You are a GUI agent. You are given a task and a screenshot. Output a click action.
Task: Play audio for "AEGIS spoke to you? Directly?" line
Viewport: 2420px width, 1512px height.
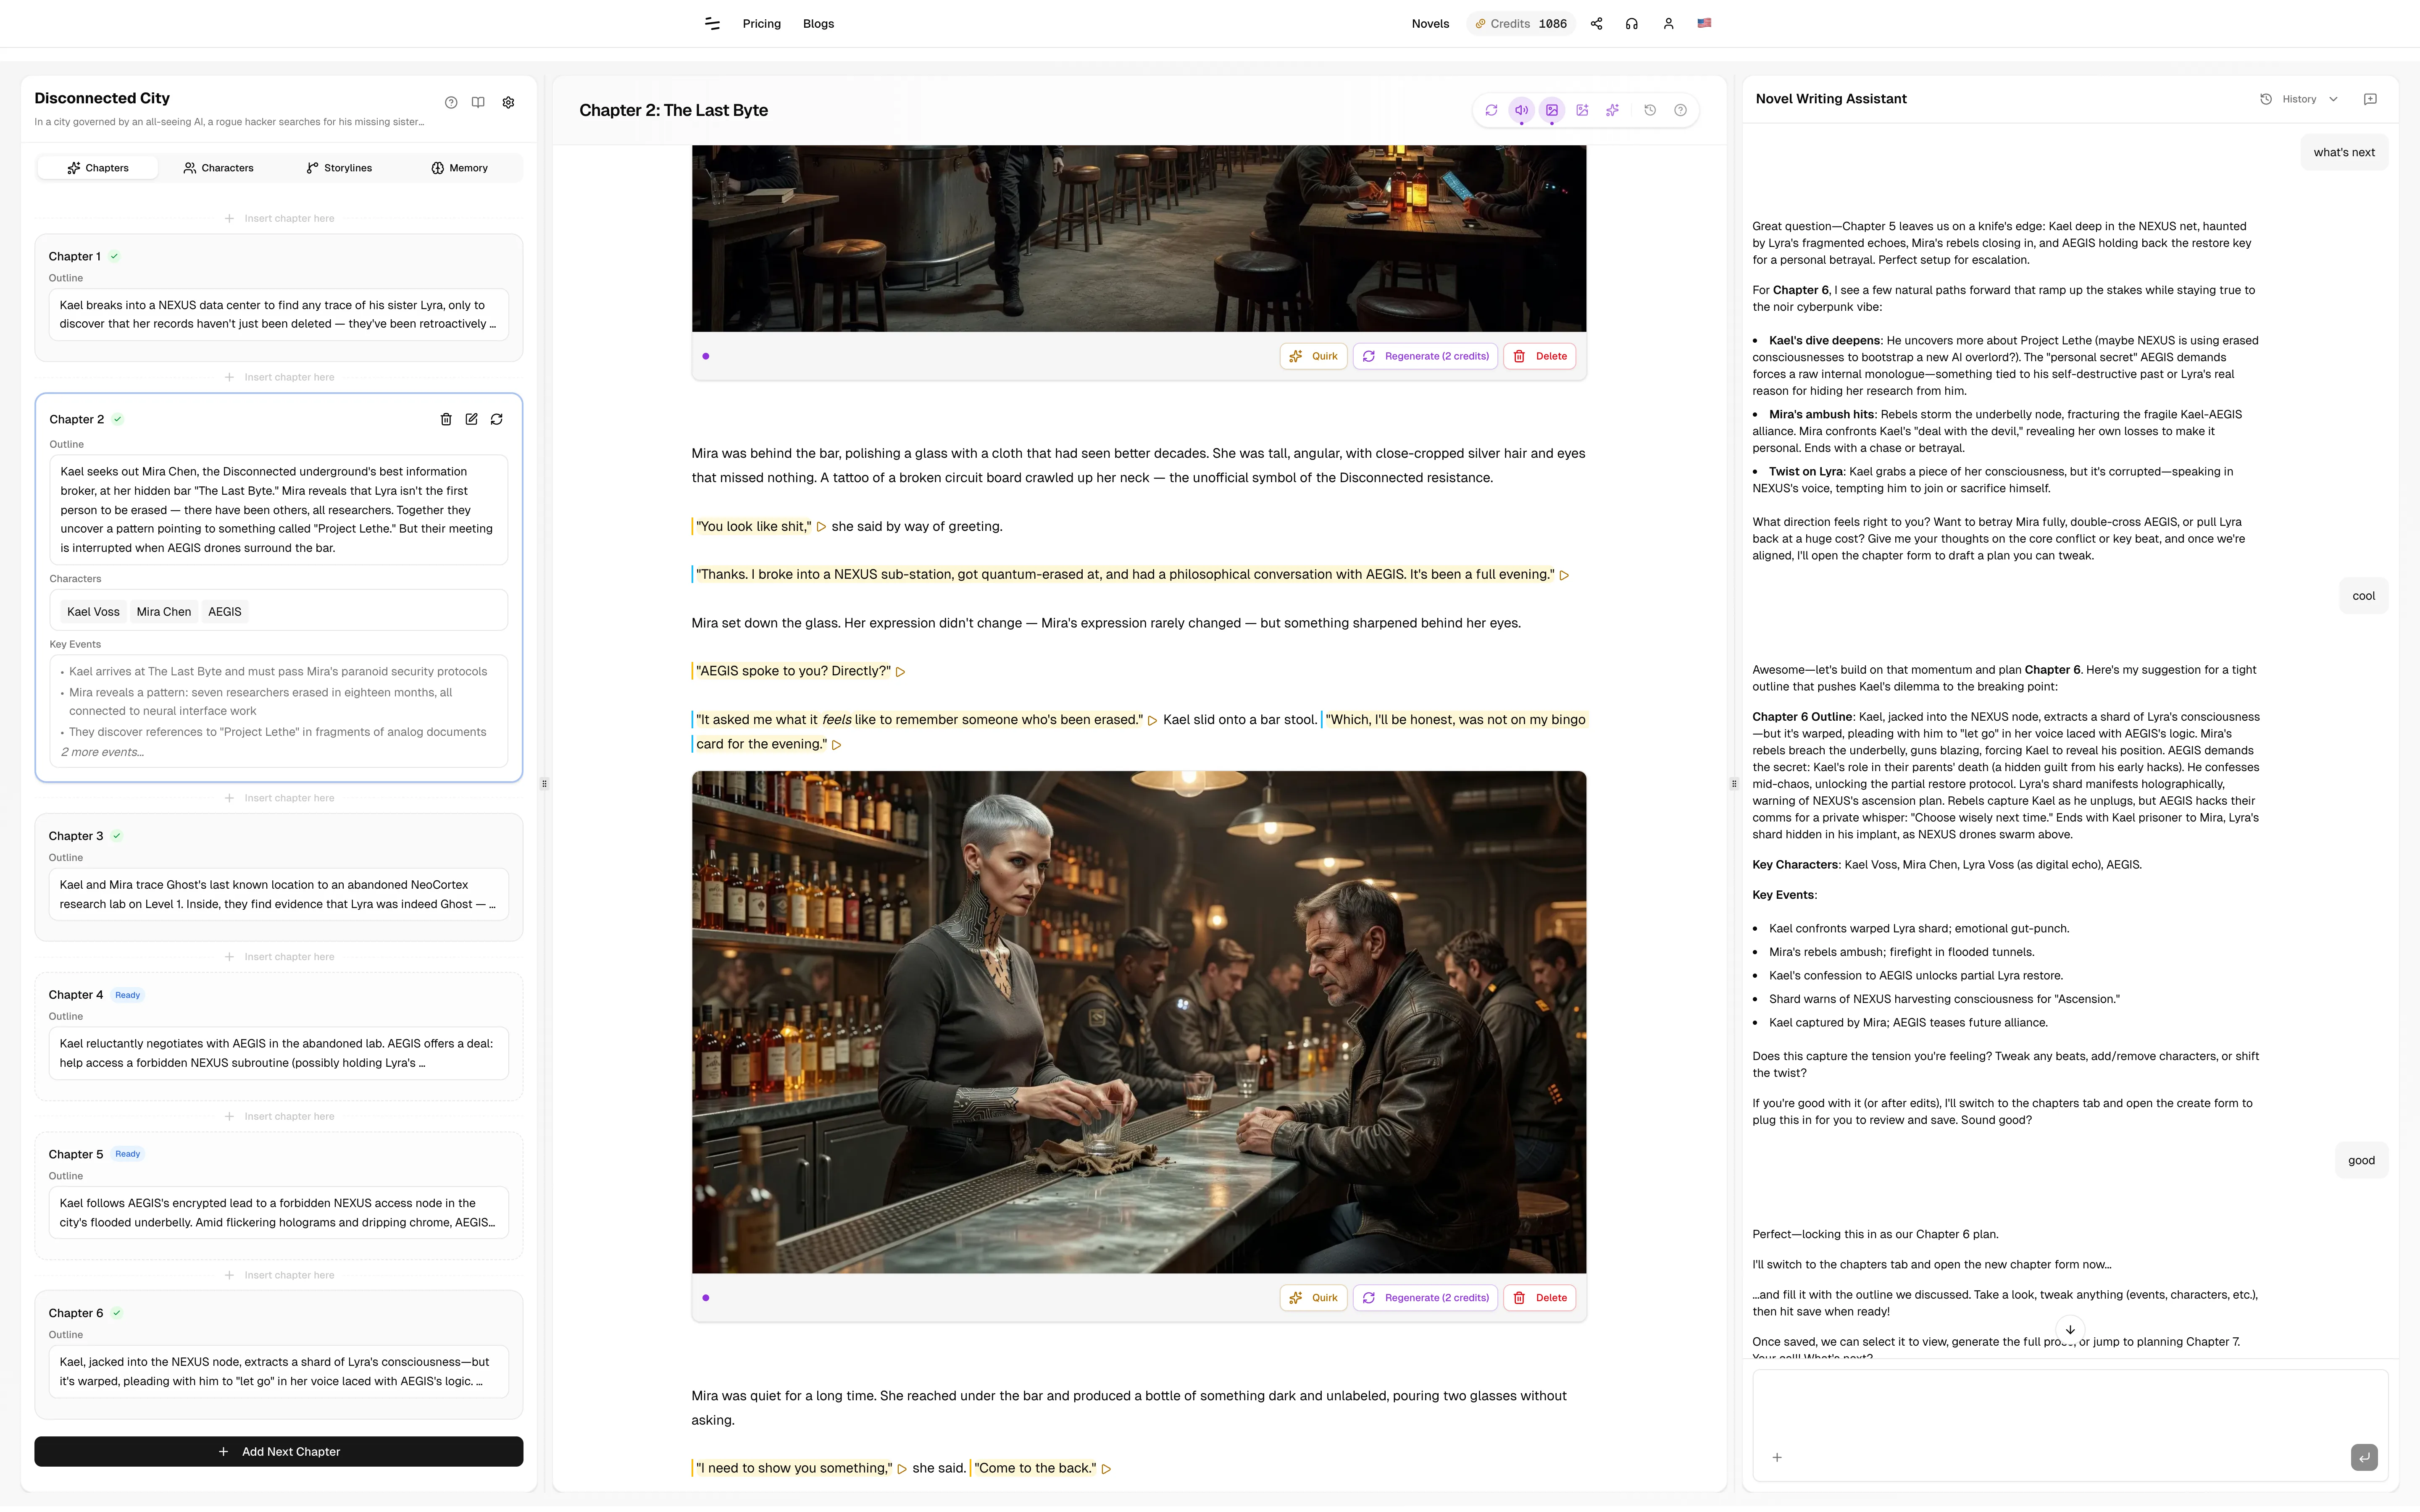900,672
